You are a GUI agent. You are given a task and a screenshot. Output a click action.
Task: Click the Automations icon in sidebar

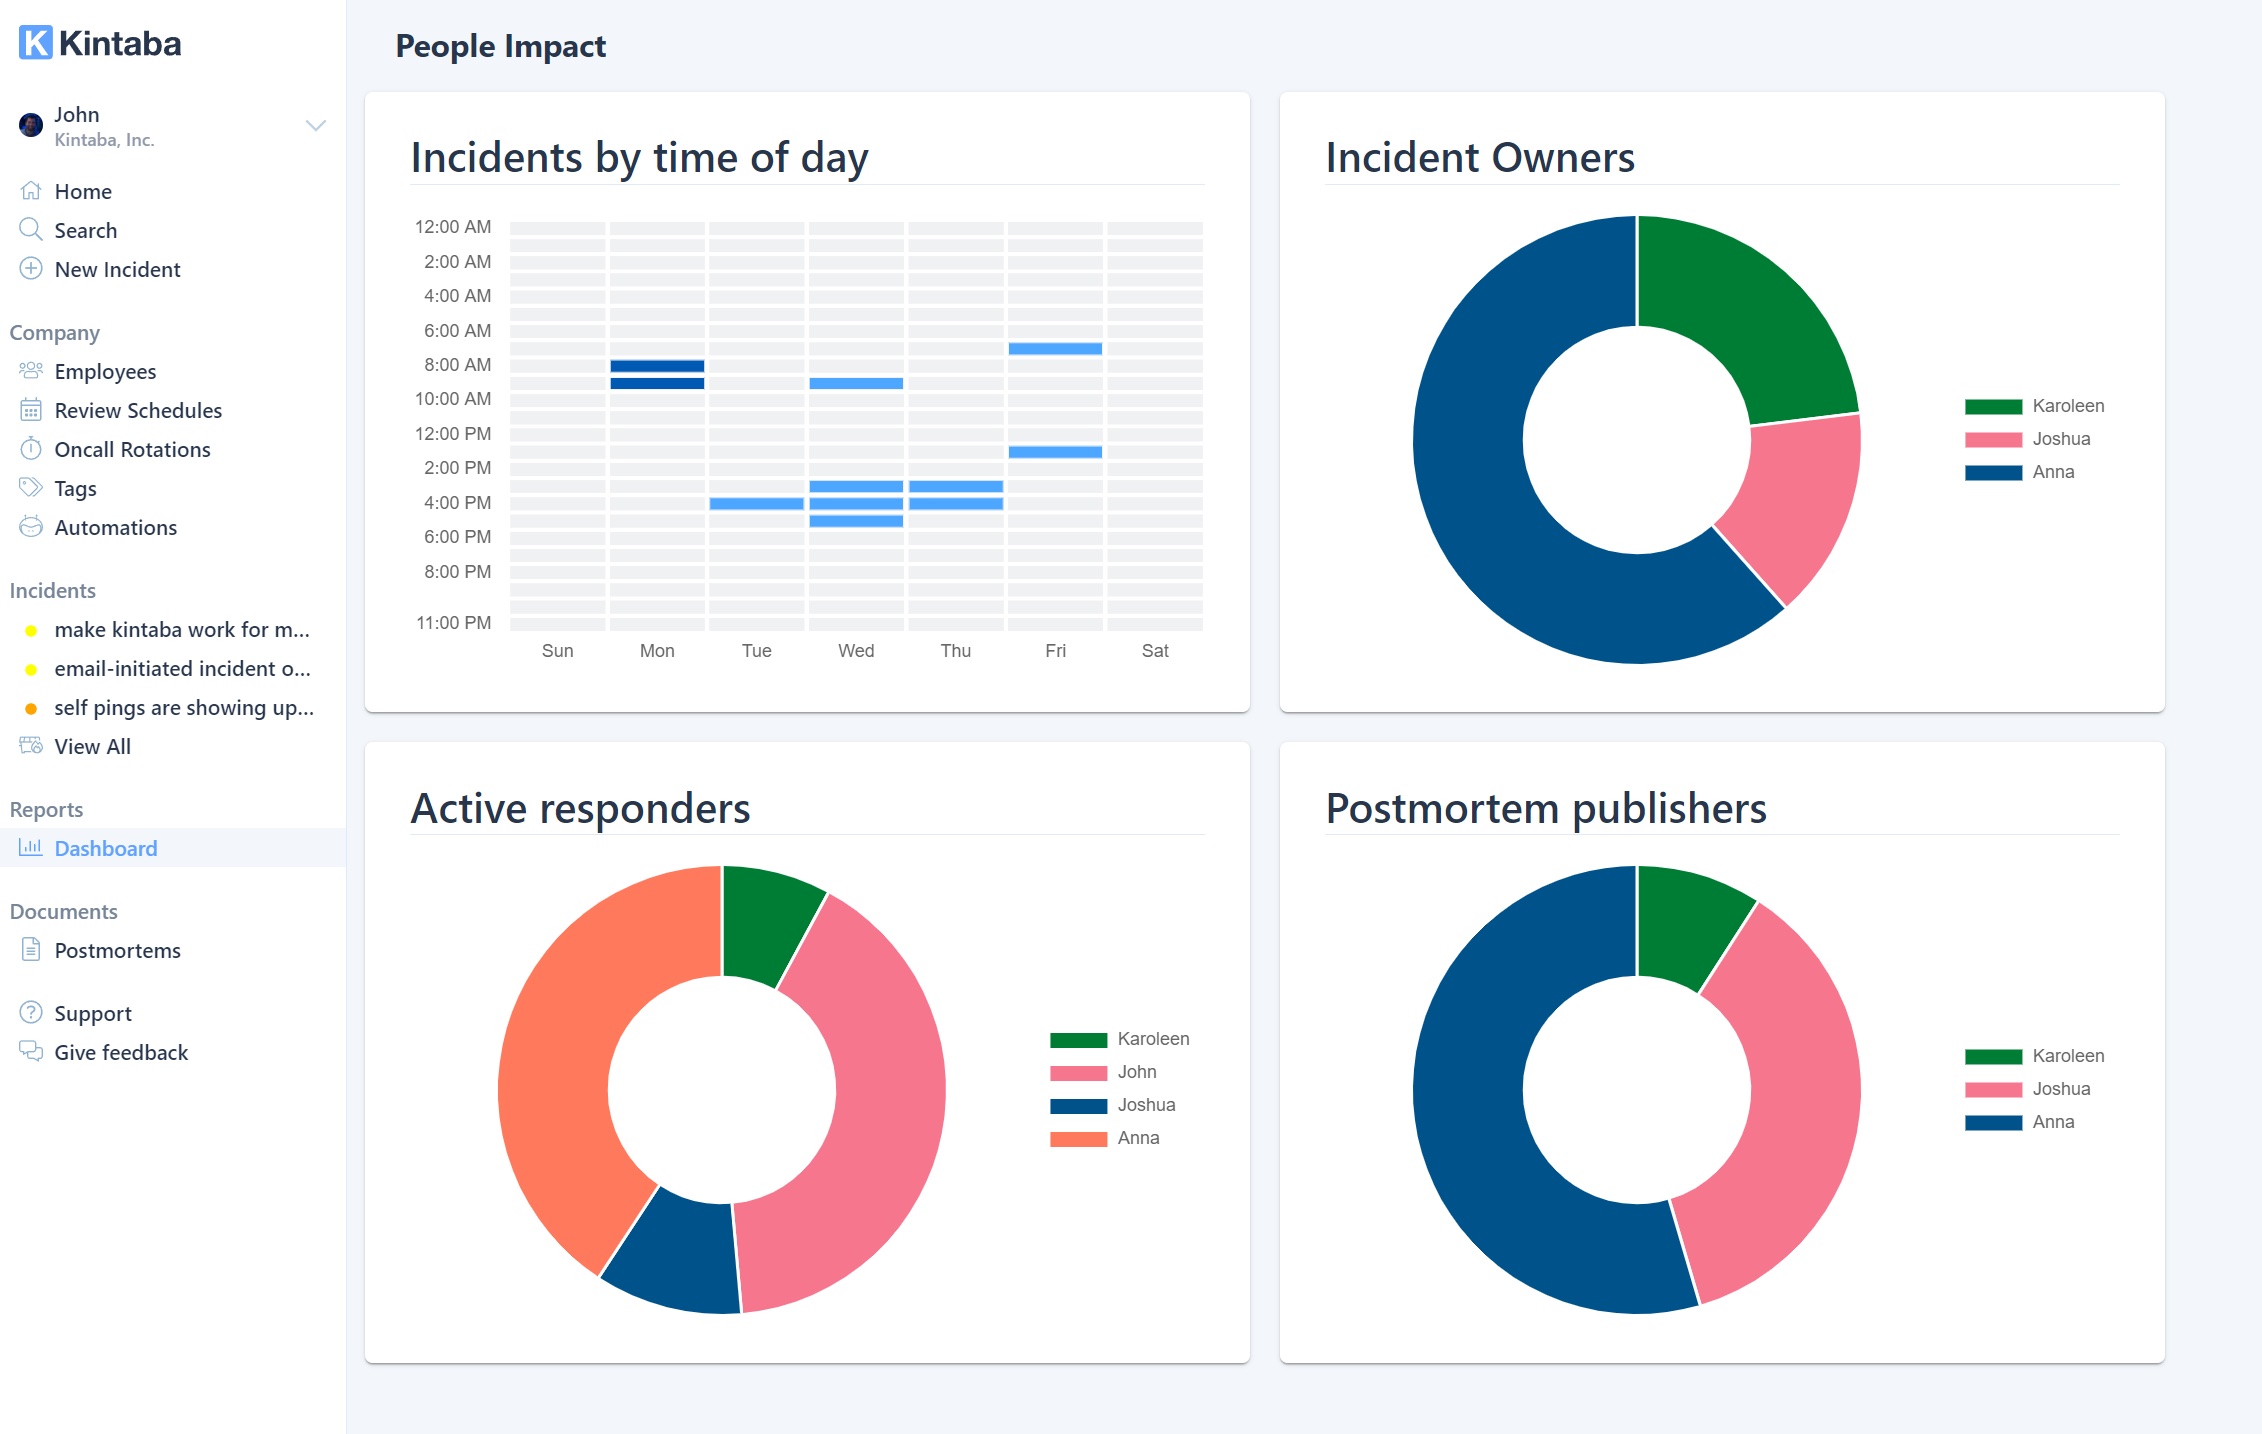point(31,527)
